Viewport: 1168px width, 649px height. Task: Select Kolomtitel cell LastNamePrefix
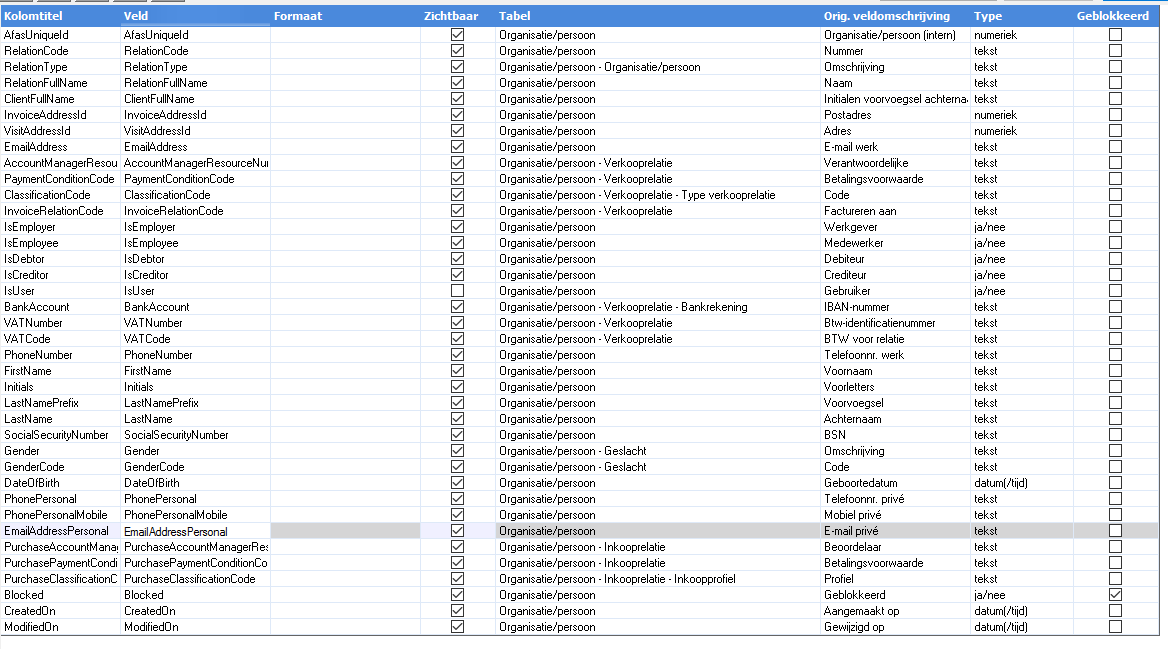click(x=60, y=403)
